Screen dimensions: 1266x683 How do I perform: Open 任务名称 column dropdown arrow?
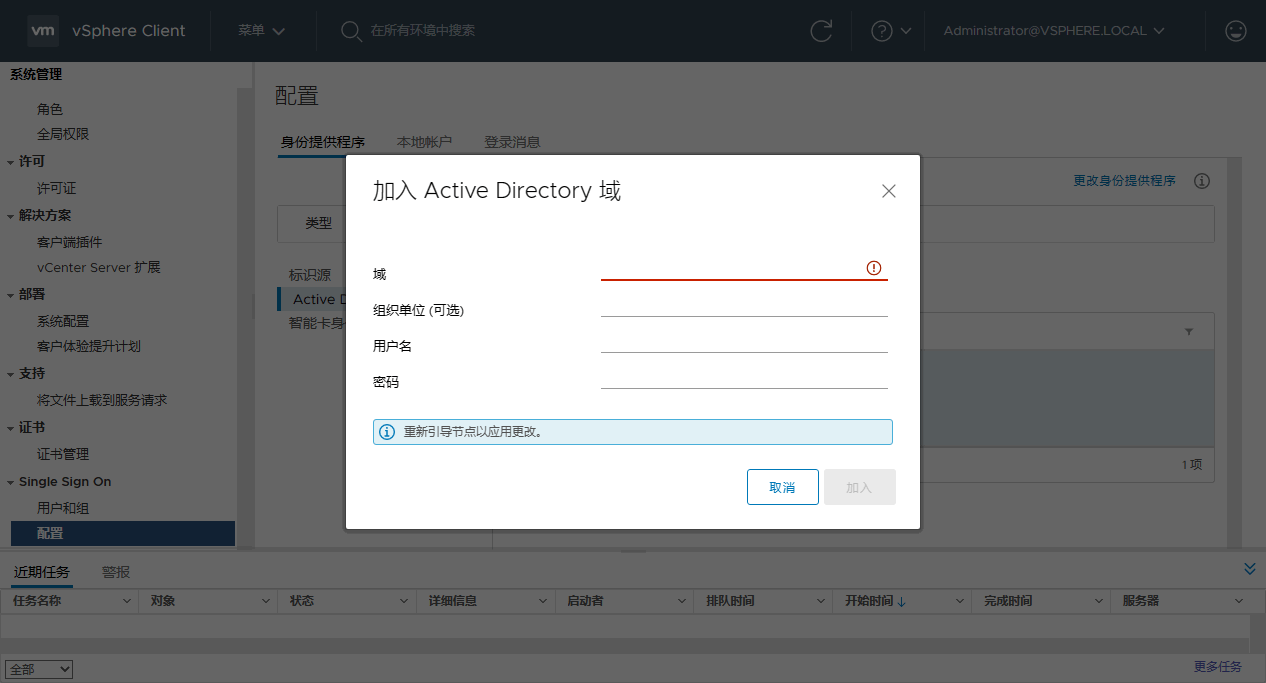point(127,601)
